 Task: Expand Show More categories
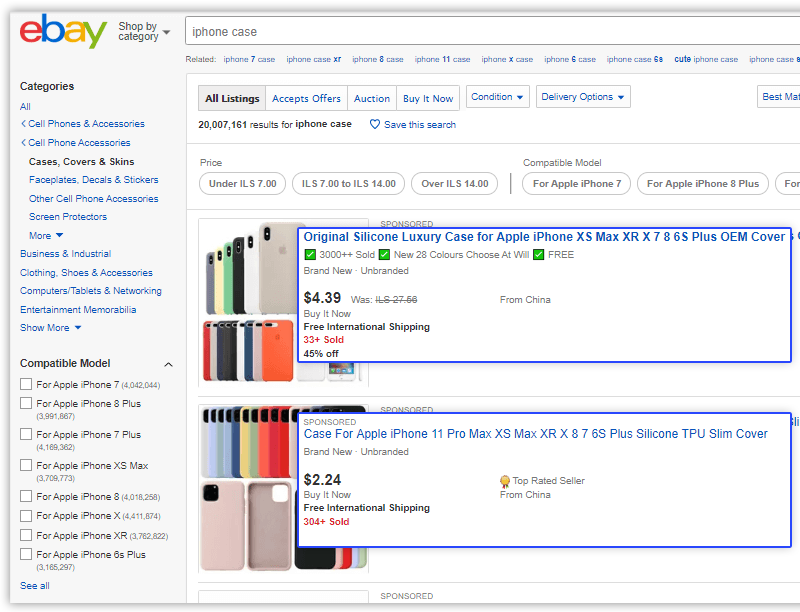pos(51,328)
